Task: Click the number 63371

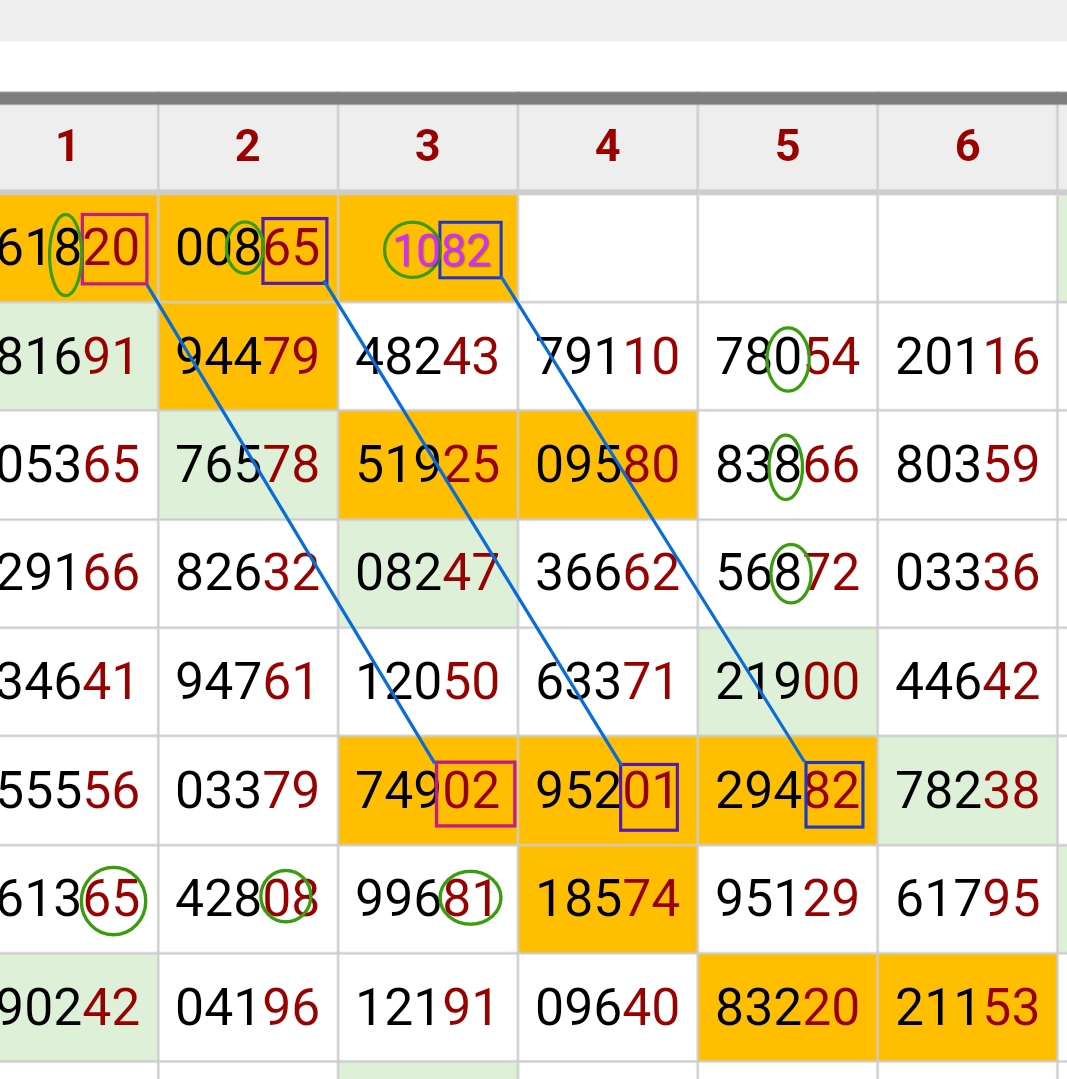Action: click(607, 681)
